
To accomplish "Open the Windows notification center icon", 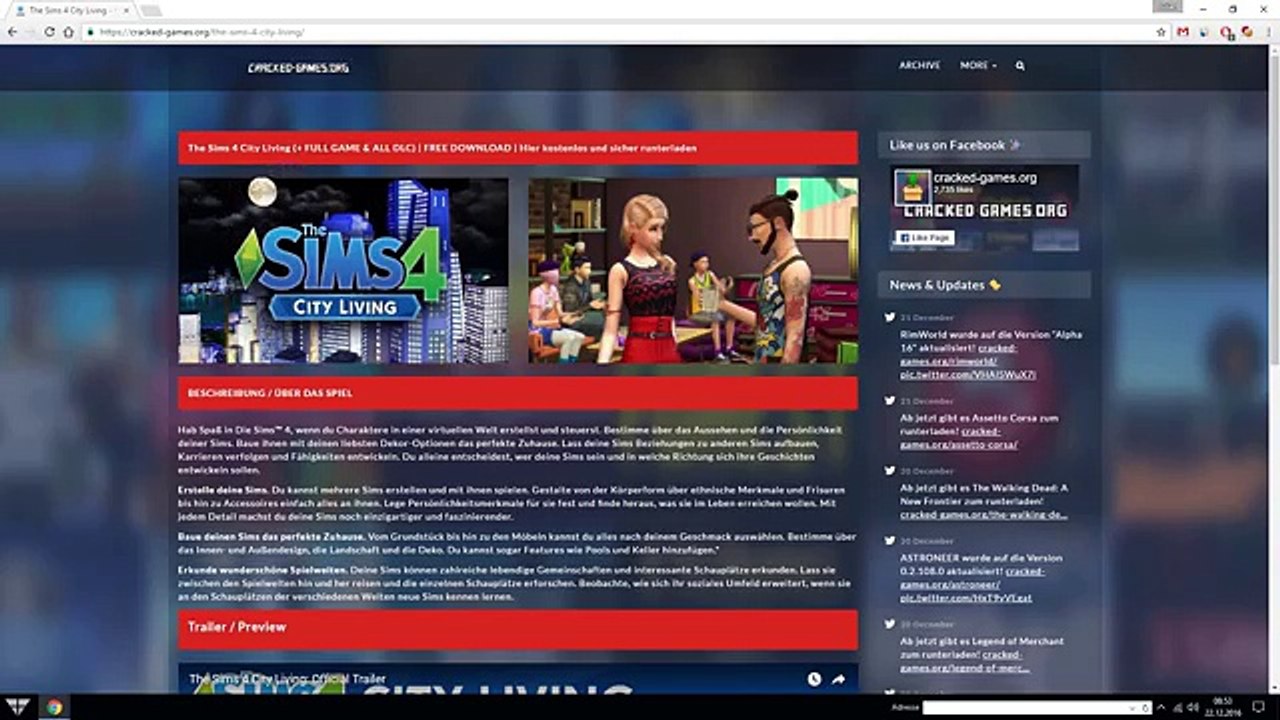I will [x=1258, y=707].
